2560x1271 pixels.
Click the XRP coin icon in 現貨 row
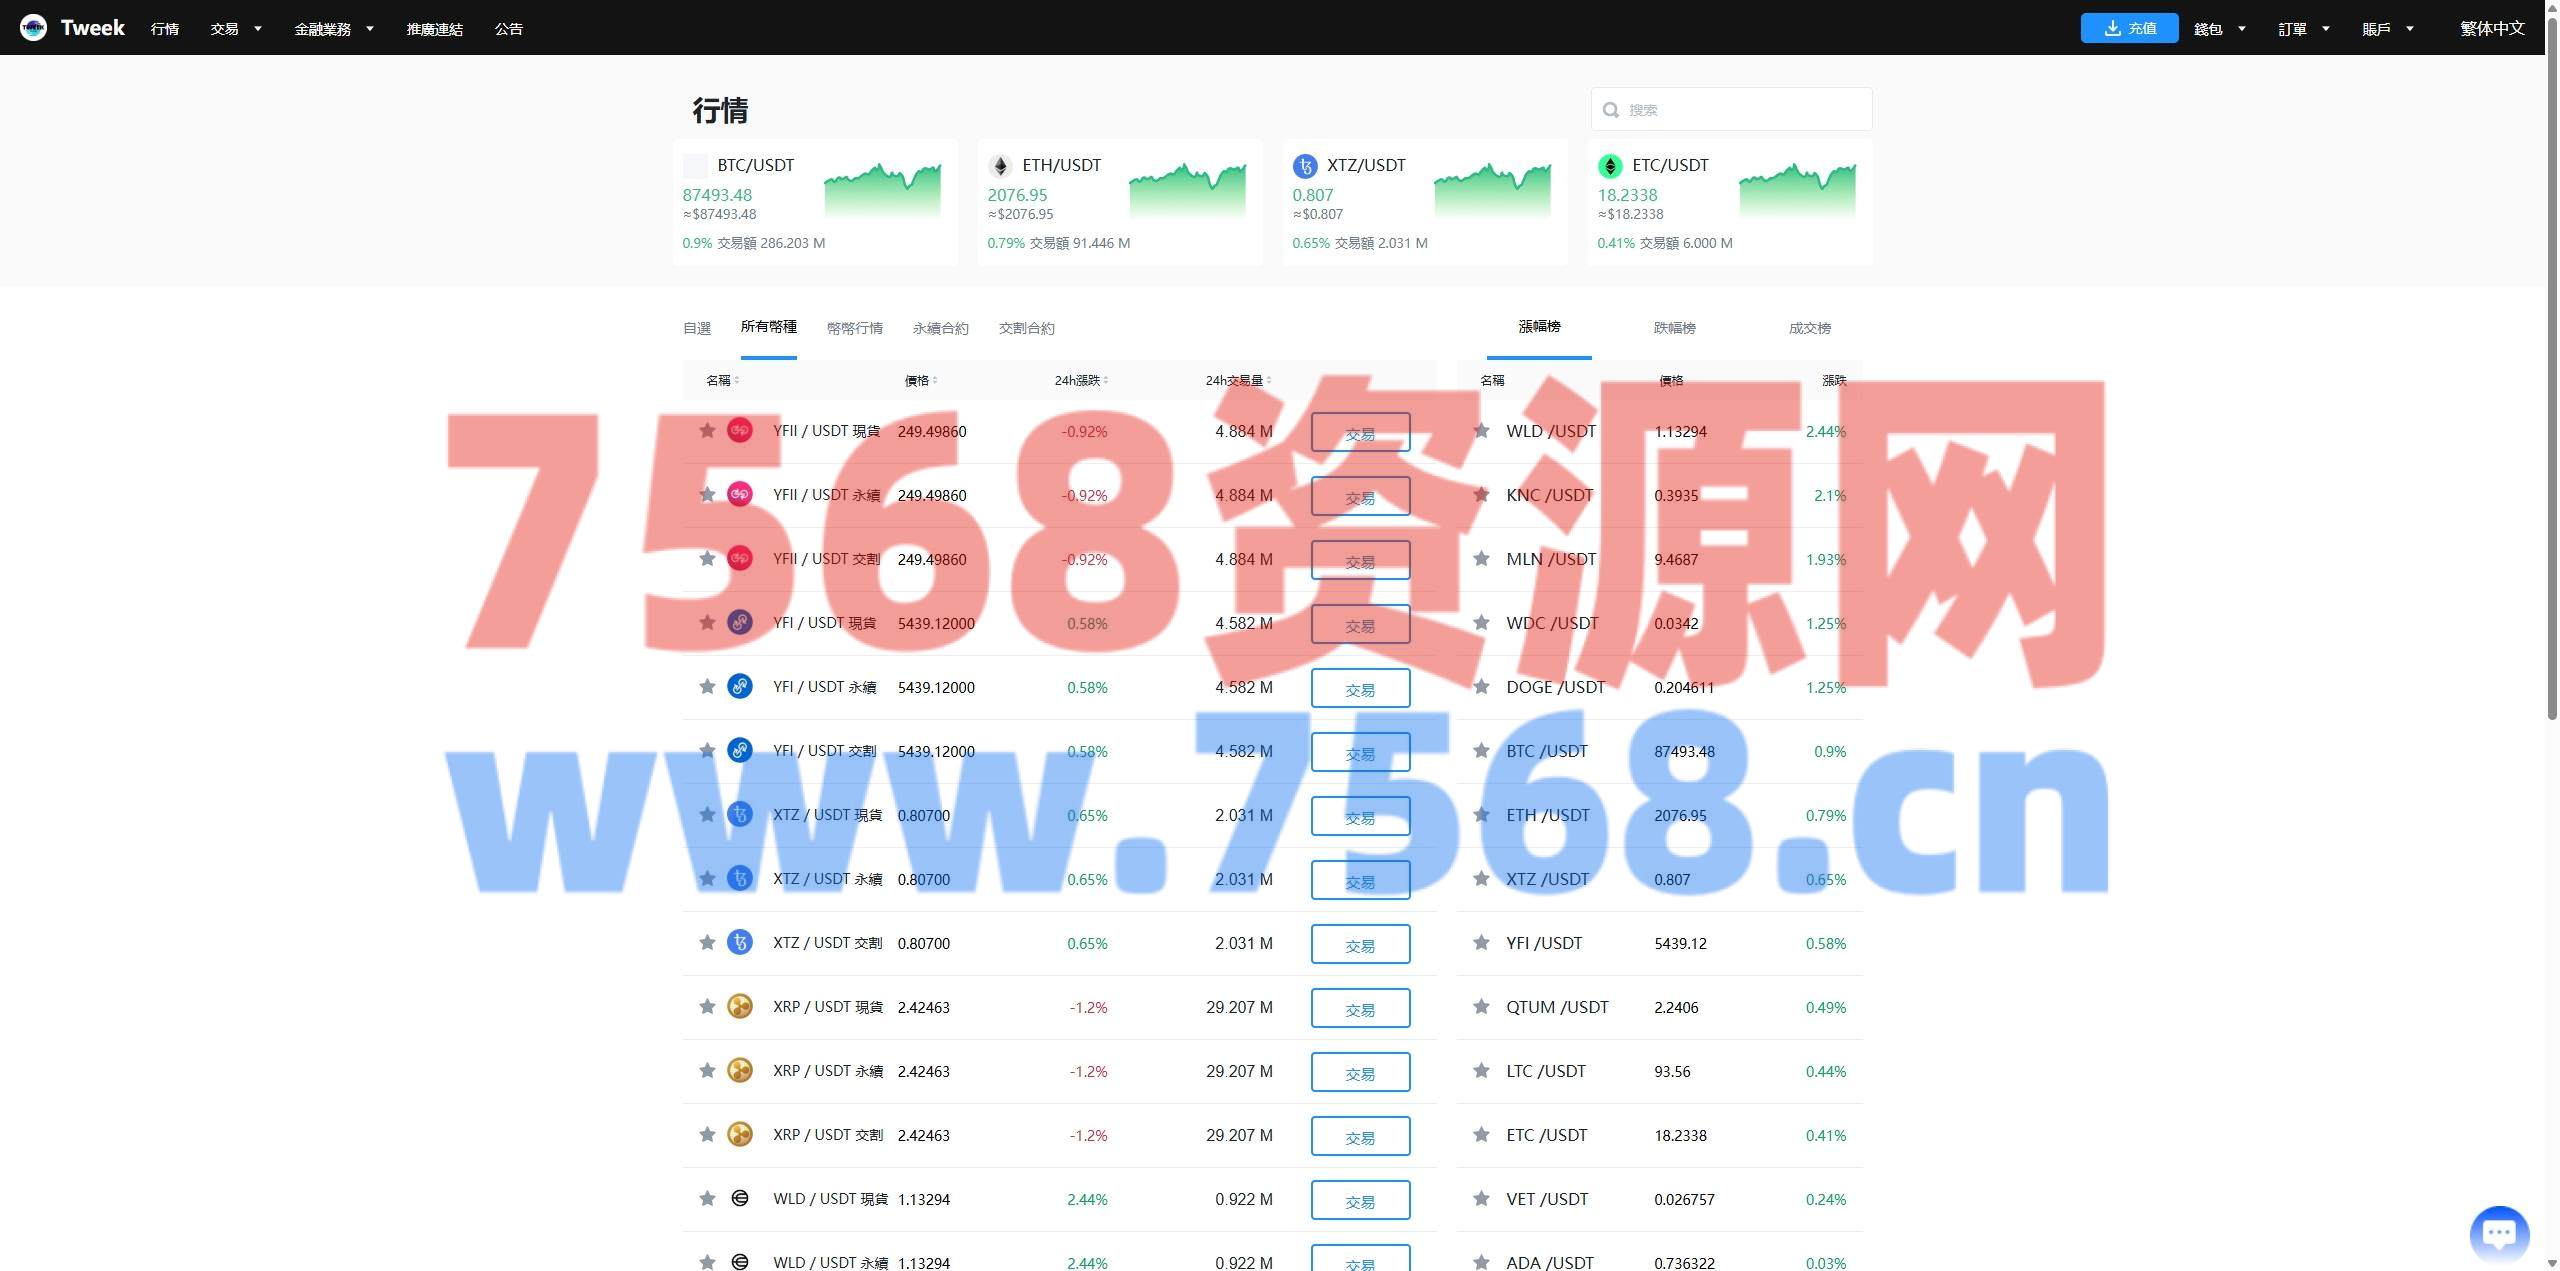[x=739, y=1006]
